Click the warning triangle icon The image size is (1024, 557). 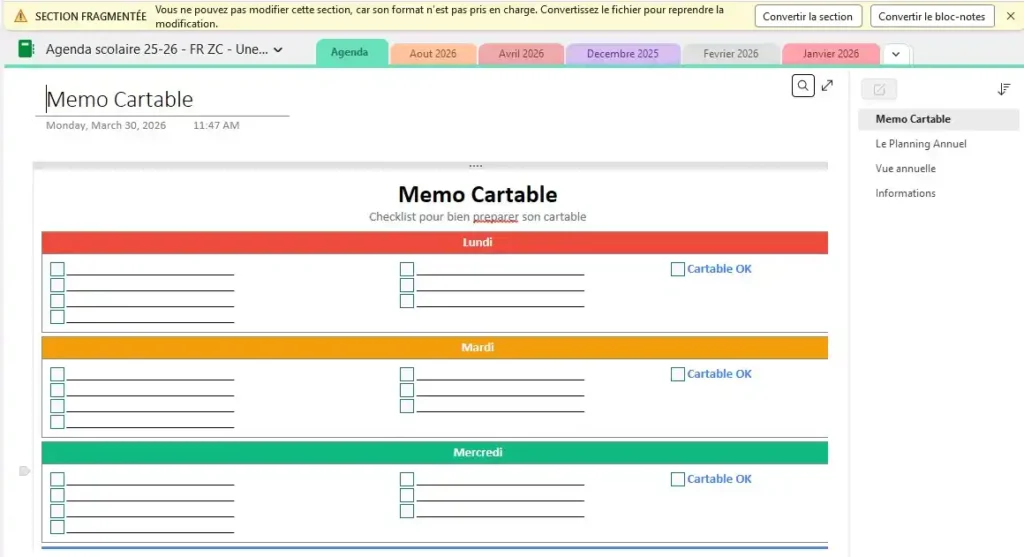(x=21, y=16)
